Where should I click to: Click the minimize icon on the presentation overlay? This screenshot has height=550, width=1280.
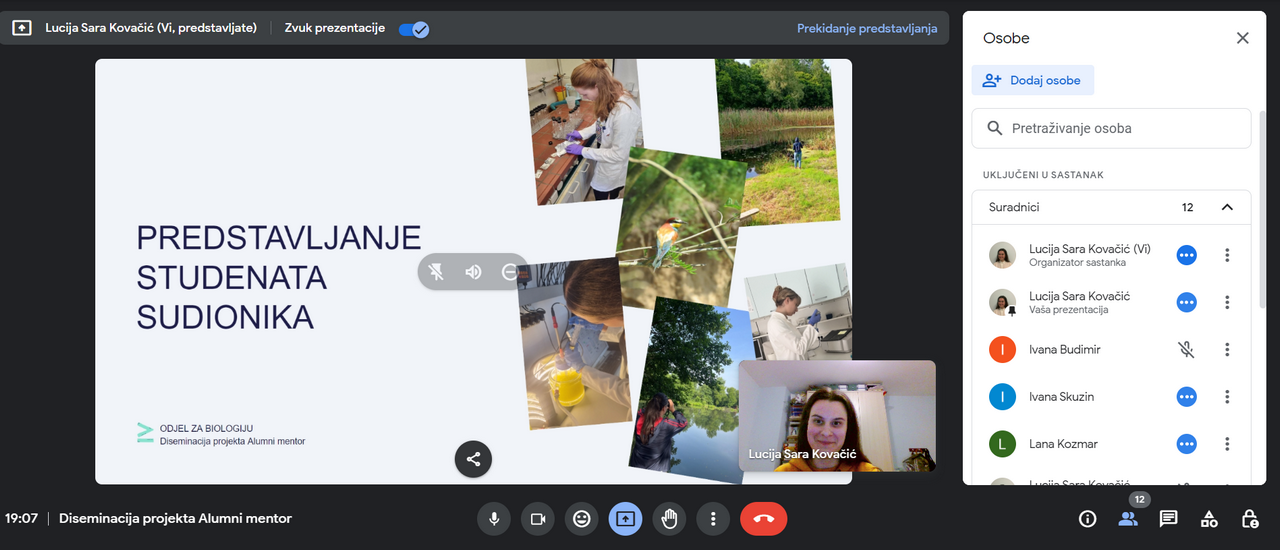coord(510,272)
